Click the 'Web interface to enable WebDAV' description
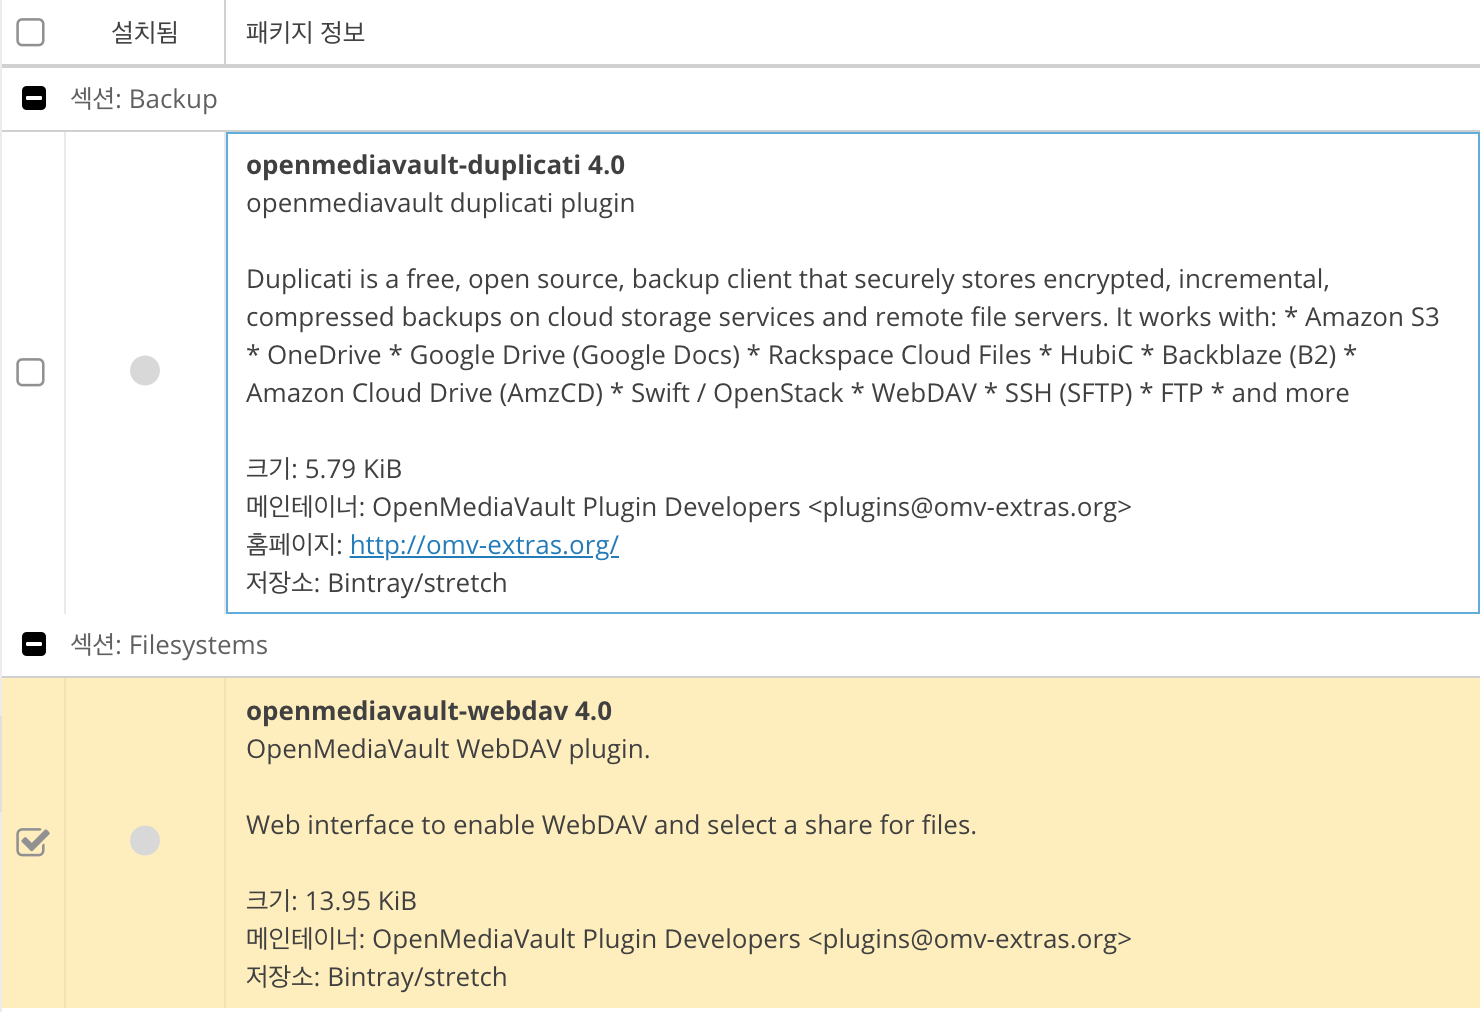The height and width of the screenshot is (1012, 1480). point(611,825)
